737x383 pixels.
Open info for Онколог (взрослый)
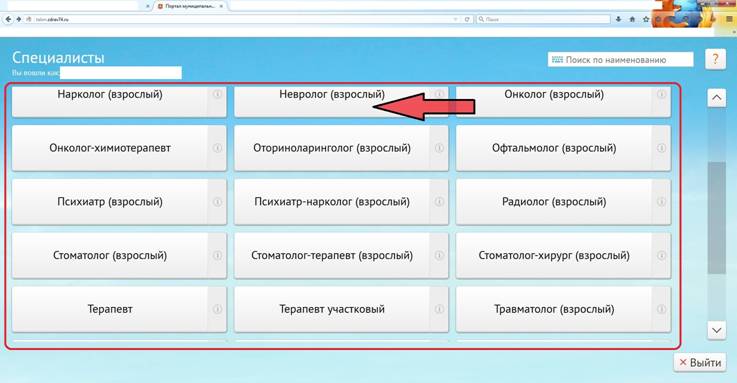coord(661,94)
